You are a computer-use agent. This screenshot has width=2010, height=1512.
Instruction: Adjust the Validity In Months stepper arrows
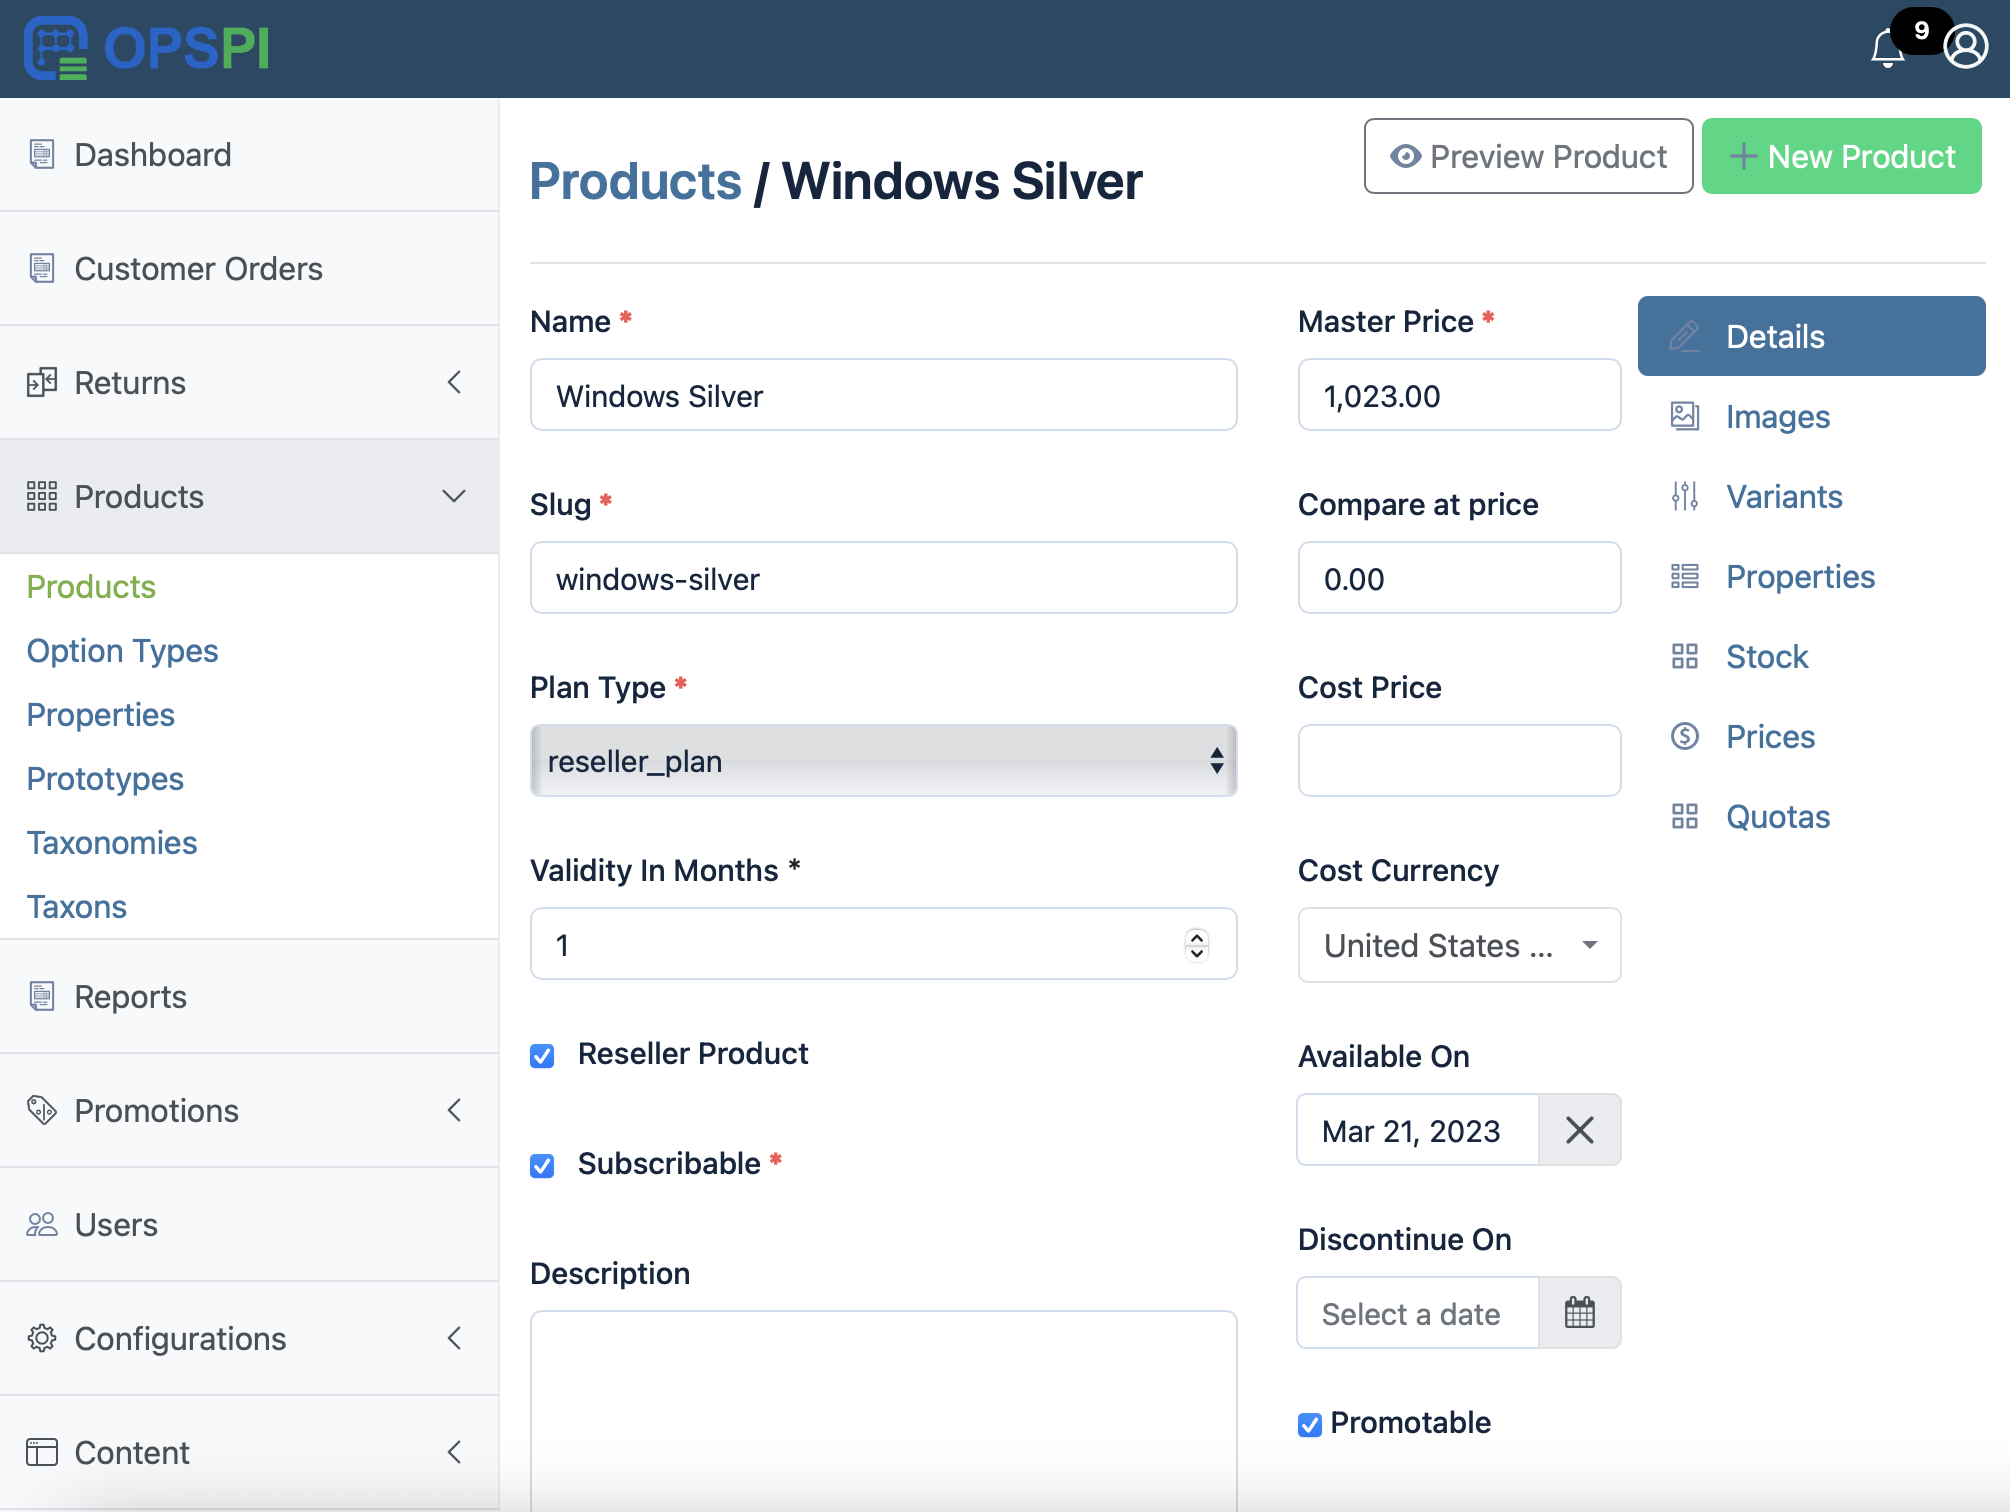coord(1197,944)
